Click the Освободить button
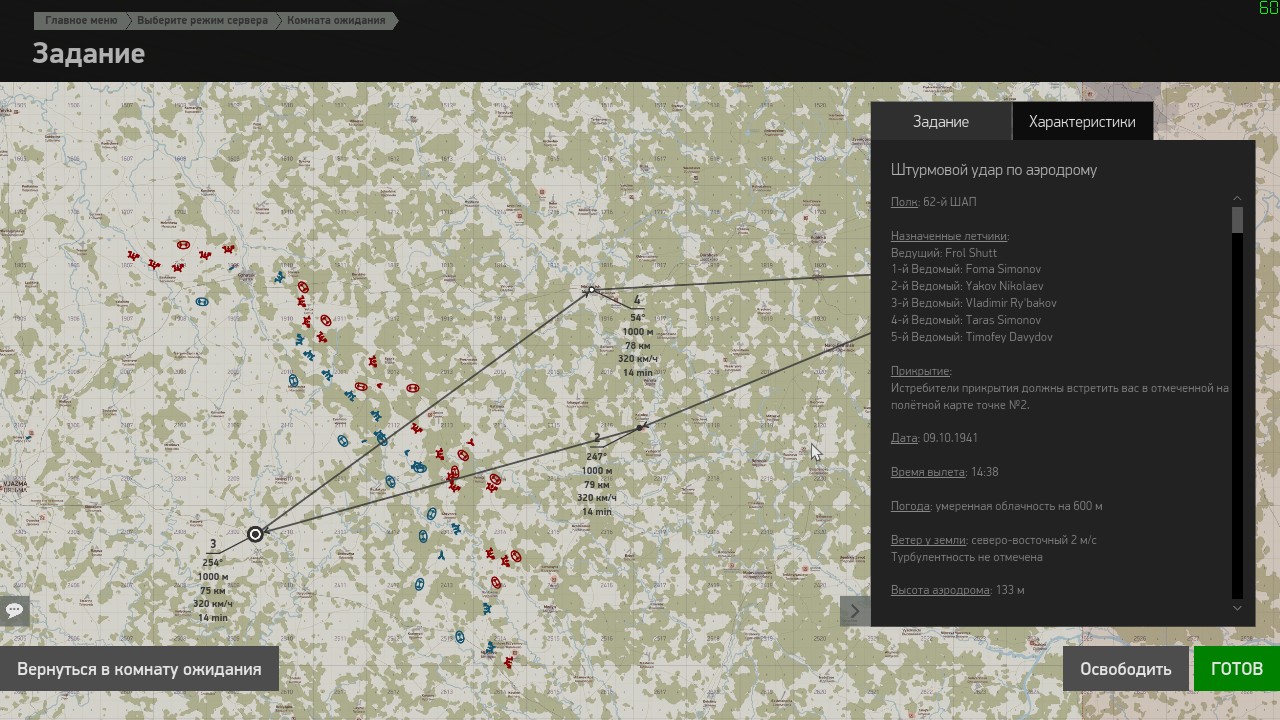This screenshot has height=720, width=1280. pyautogui.click(x=1125, y=669)
